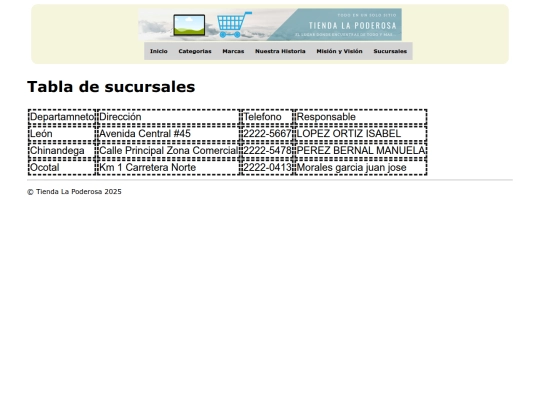Open the Inicio menu item
The image size is (540, 405).
[x=158, y=51]
